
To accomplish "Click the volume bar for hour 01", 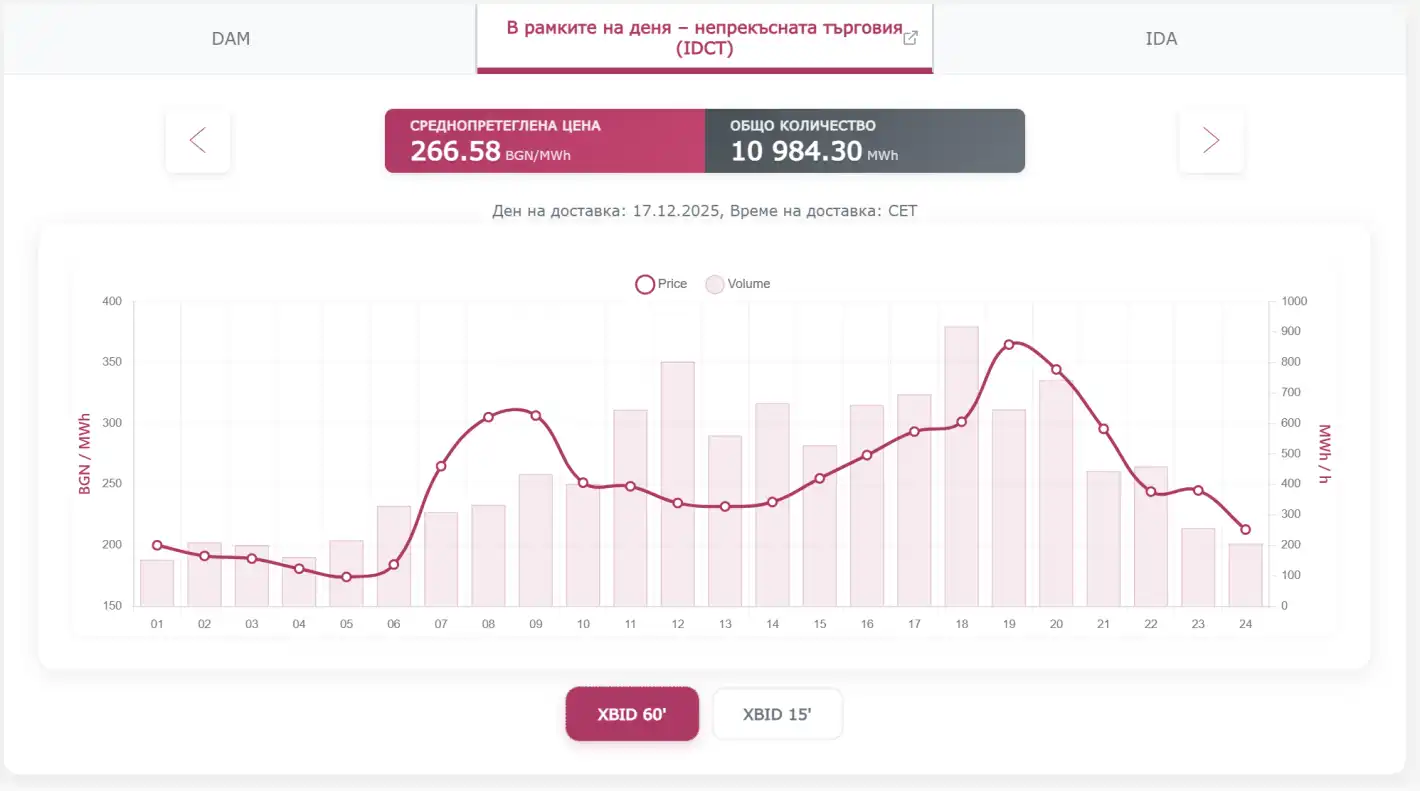I will 157,585.
